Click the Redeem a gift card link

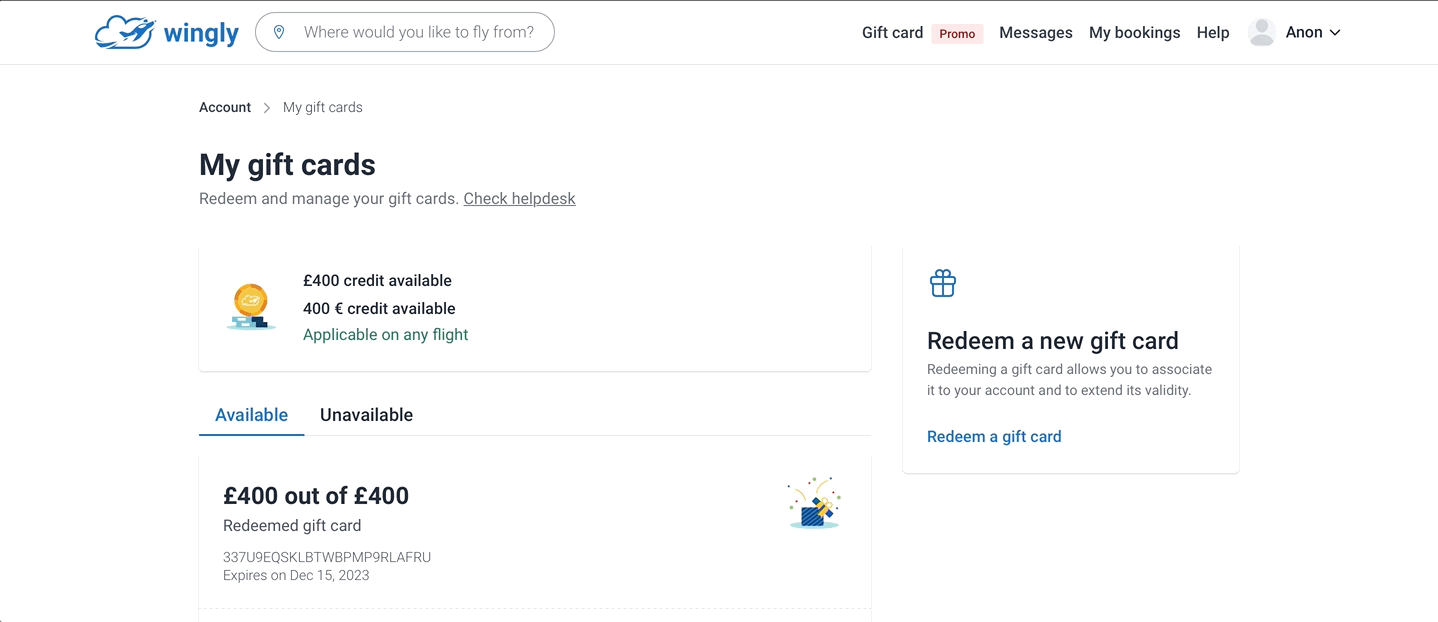pyautogui.click(x=994, y=436)
